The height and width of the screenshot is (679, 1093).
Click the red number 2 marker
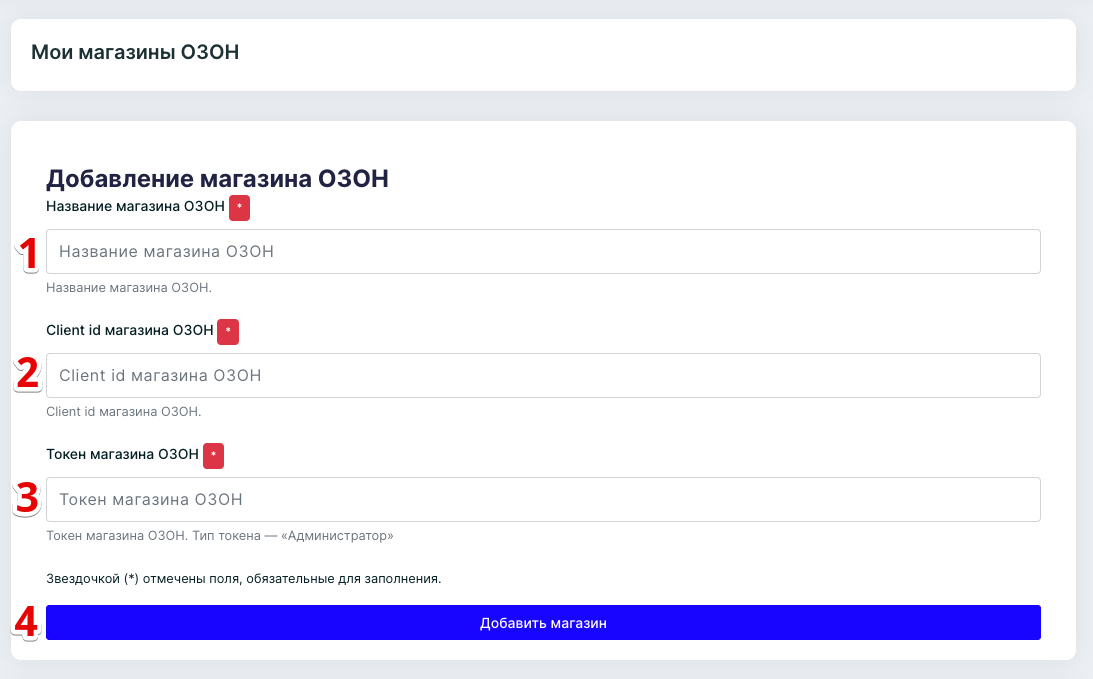[x=28, y=373]
